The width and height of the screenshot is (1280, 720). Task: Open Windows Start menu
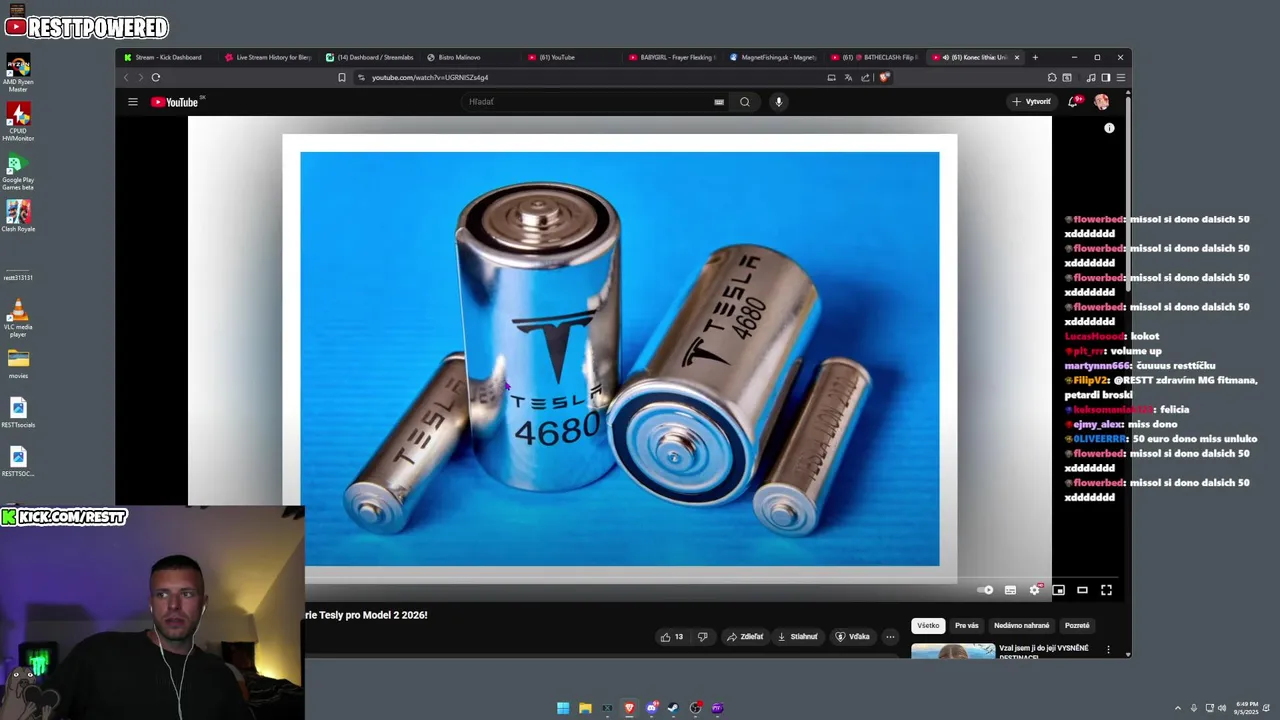point(563,708)
